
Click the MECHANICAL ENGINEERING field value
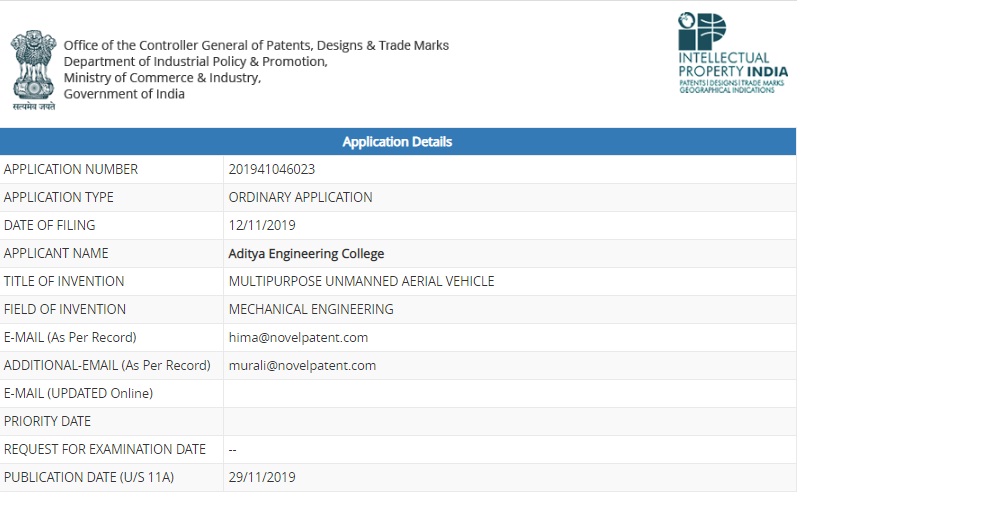pyautogui.click(x=311, y=310)
